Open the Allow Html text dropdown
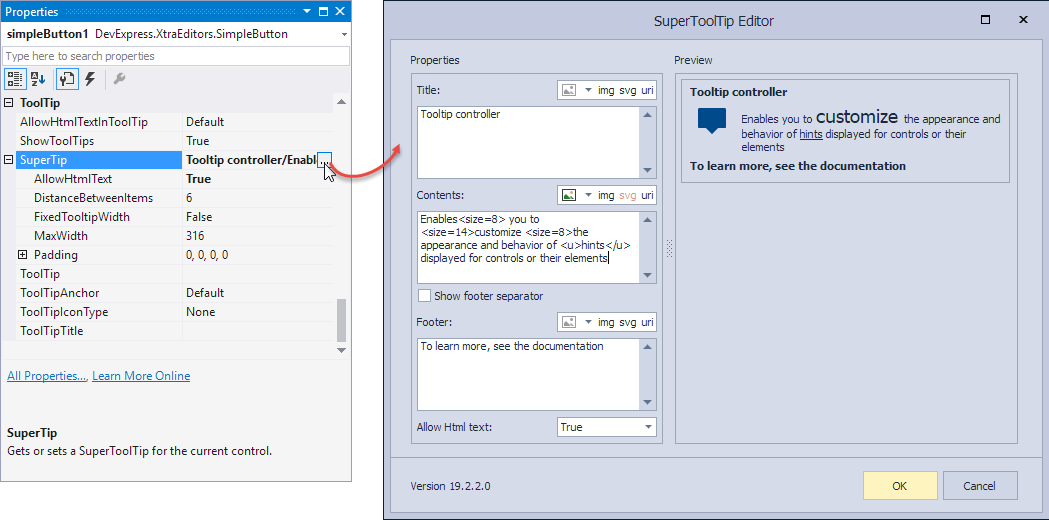 click(648, 427)
